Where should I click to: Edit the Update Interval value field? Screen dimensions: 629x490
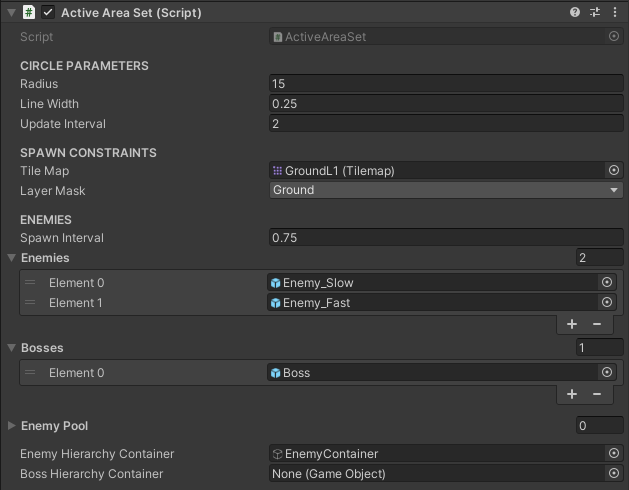446,124
